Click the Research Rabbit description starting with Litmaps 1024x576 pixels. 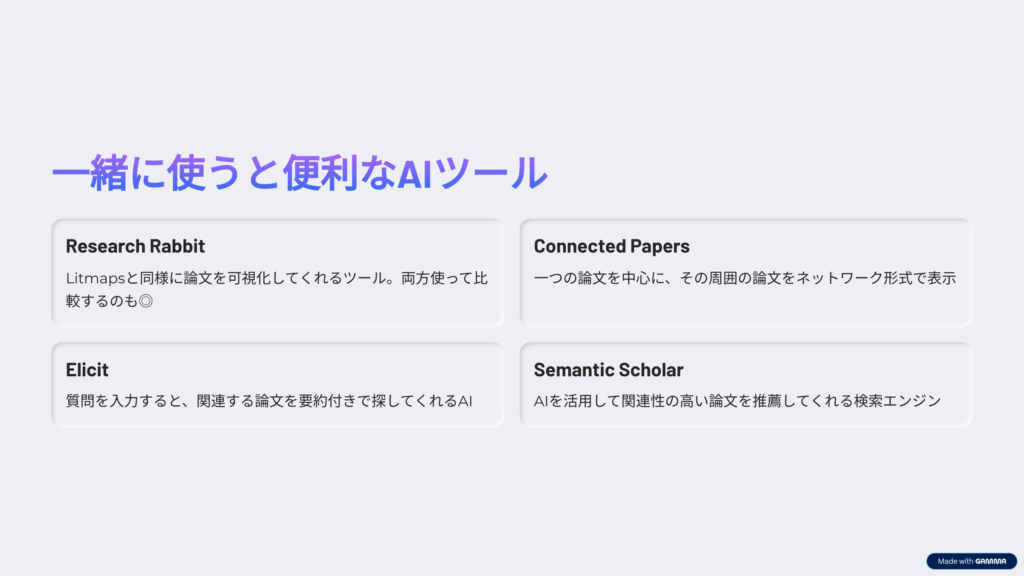[277, 289]
